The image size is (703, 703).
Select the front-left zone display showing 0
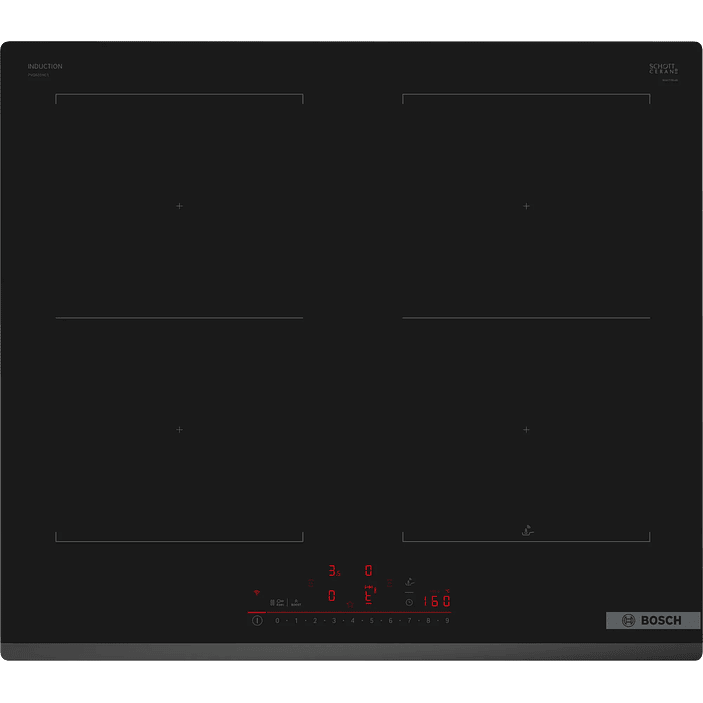tap(332, 595)
